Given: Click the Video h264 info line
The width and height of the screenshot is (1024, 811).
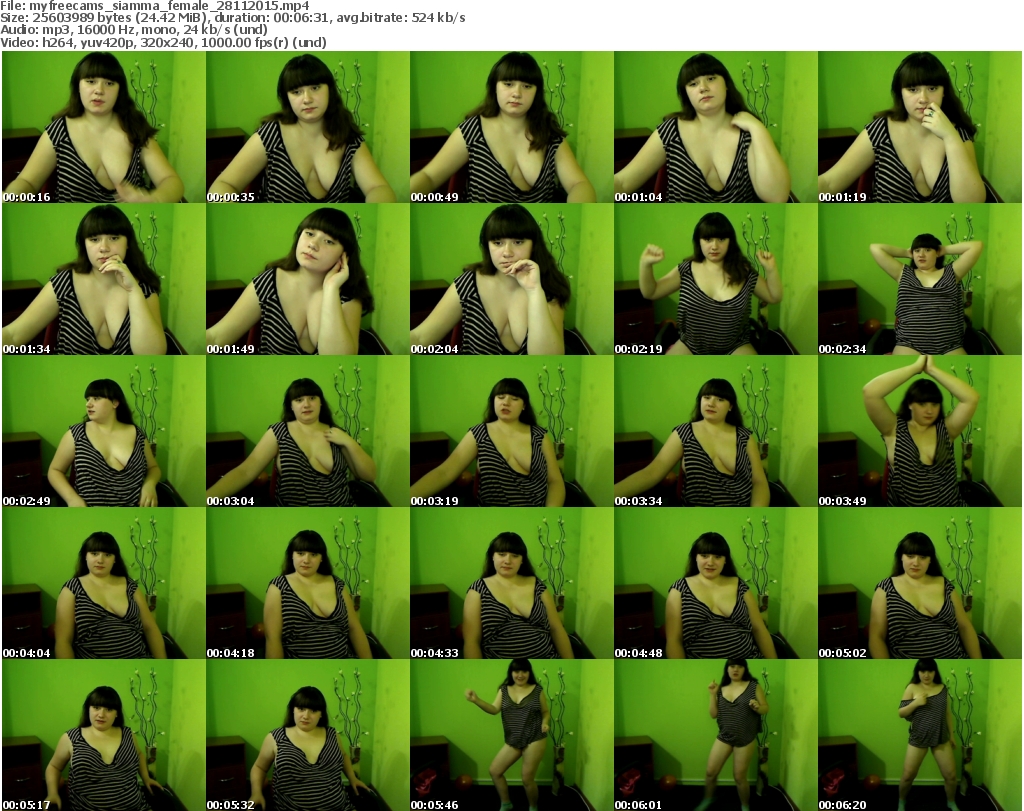Looking at the screenshot, I should pyautogui.click(x=163, y=42).
